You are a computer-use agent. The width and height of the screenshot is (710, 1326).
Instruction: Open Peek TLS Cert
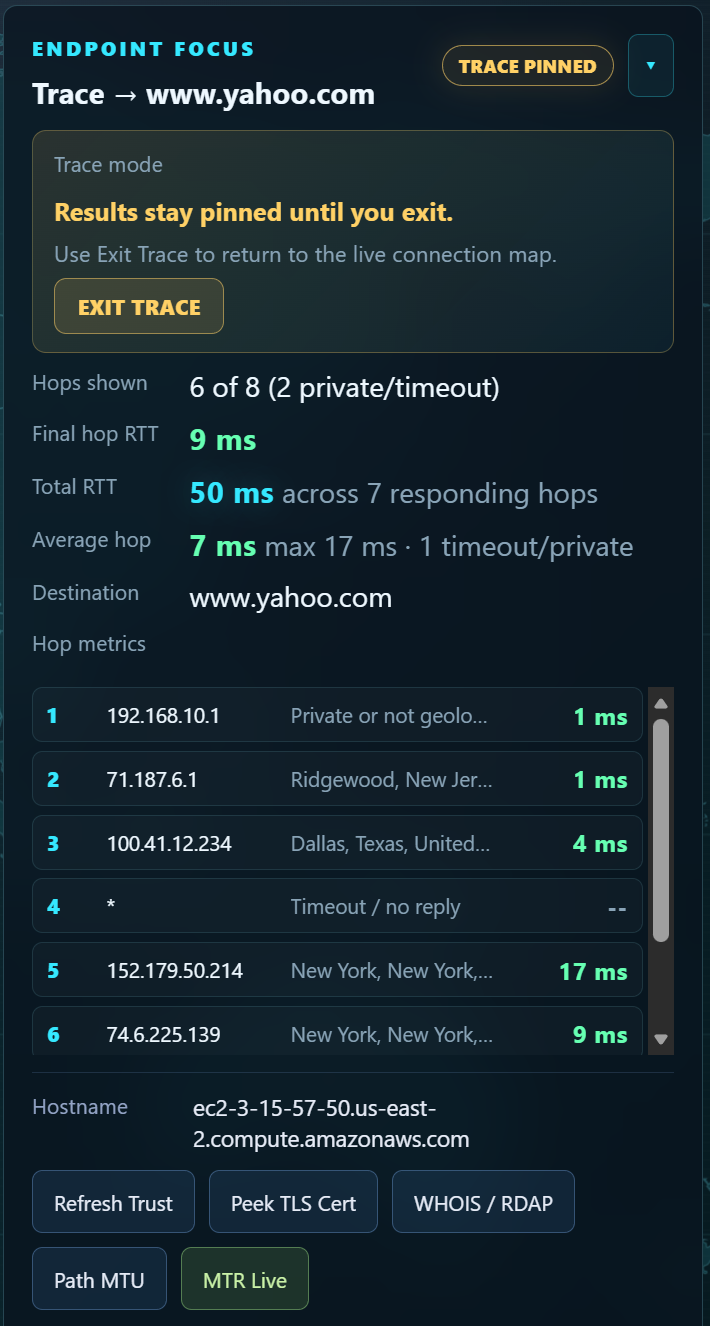click(293, 1202)
